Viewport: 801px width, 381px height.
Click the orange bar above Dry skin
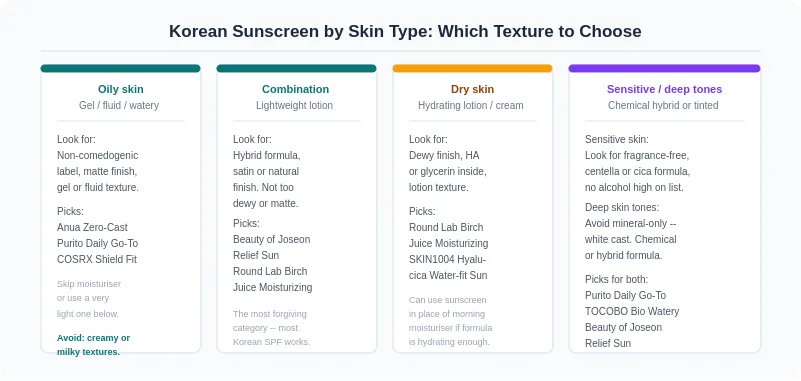[x=473, y=68]
